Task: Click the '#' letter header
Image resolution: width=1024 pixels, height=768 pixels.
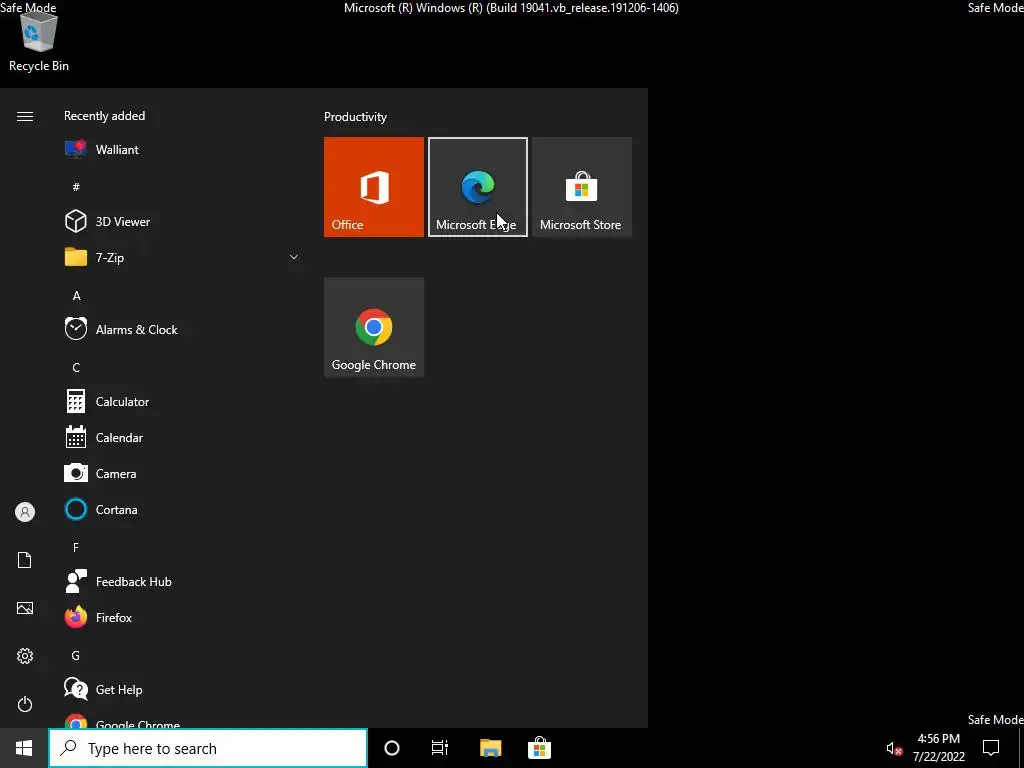Action: (76, 187)
